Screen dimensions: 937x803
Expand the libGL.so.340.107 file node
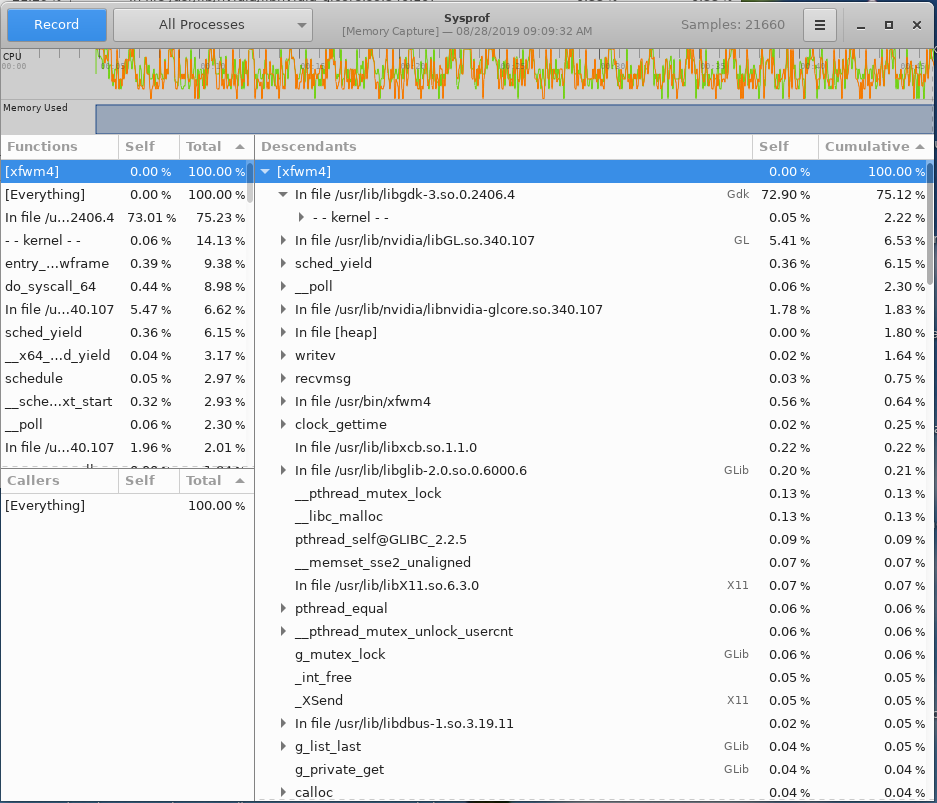coord(284,241)
